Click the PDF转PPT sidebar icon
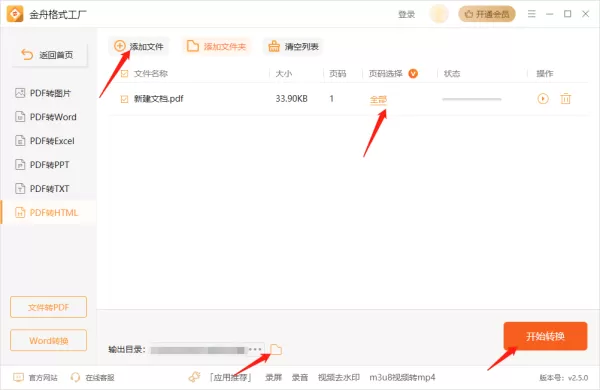 coord(20,165)
